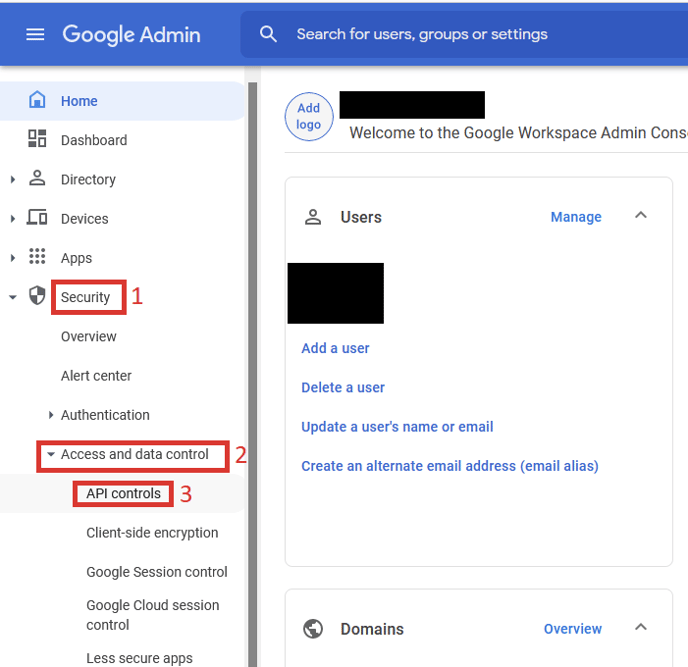This screenshot has height=667, width=688.
Task: Click the Devices icon in sidebar
Action: click(x=37, y=218)
